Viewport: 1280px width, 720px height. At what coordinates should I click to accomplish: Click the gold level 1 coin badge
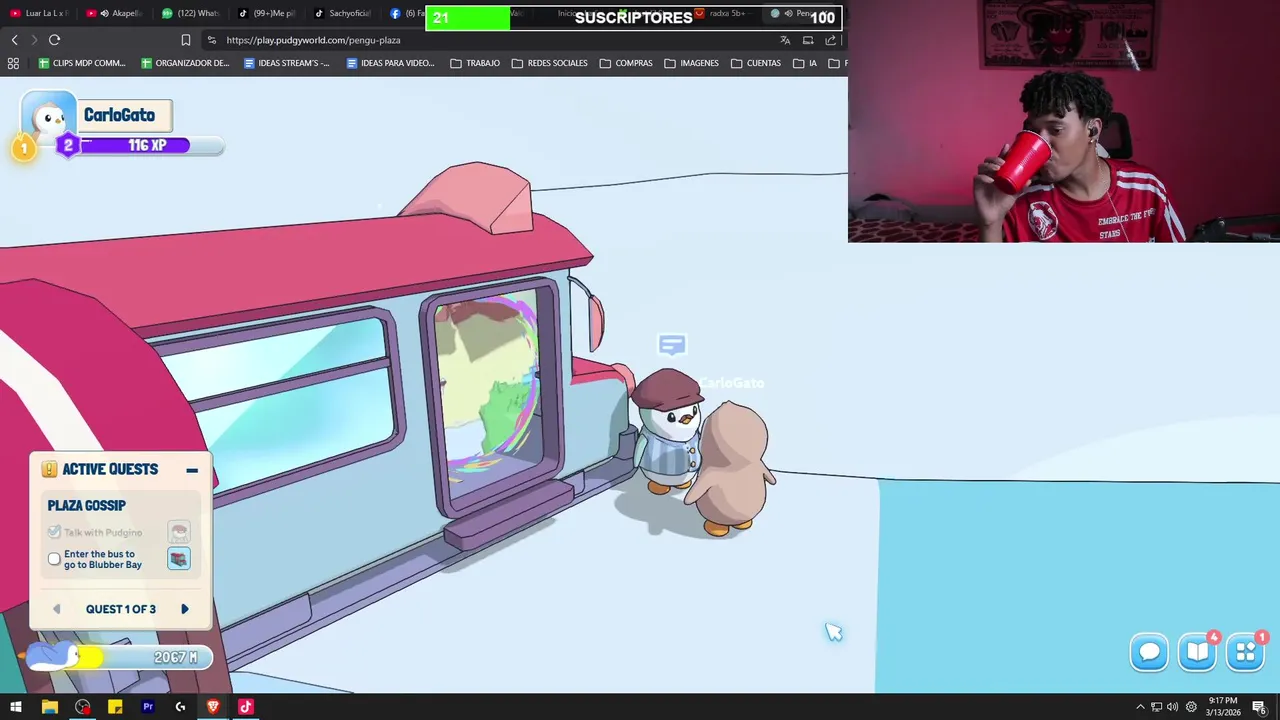23,149
